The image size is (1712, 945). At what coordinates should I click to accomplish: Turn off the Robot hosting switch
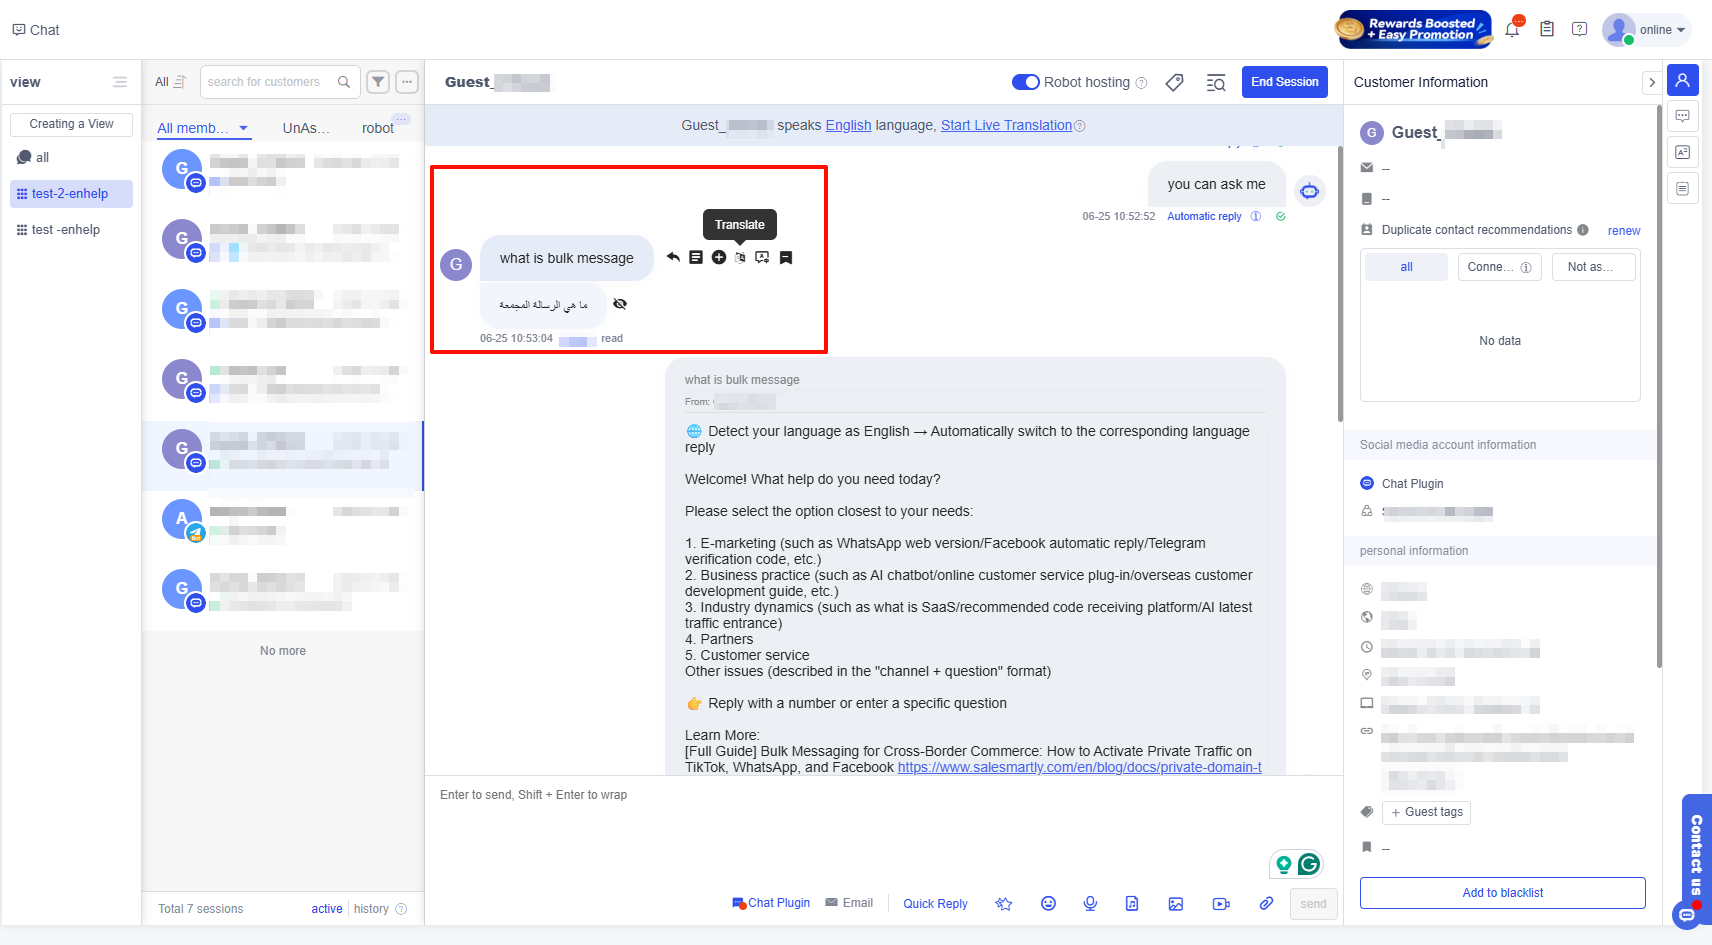click(1026, 82)
